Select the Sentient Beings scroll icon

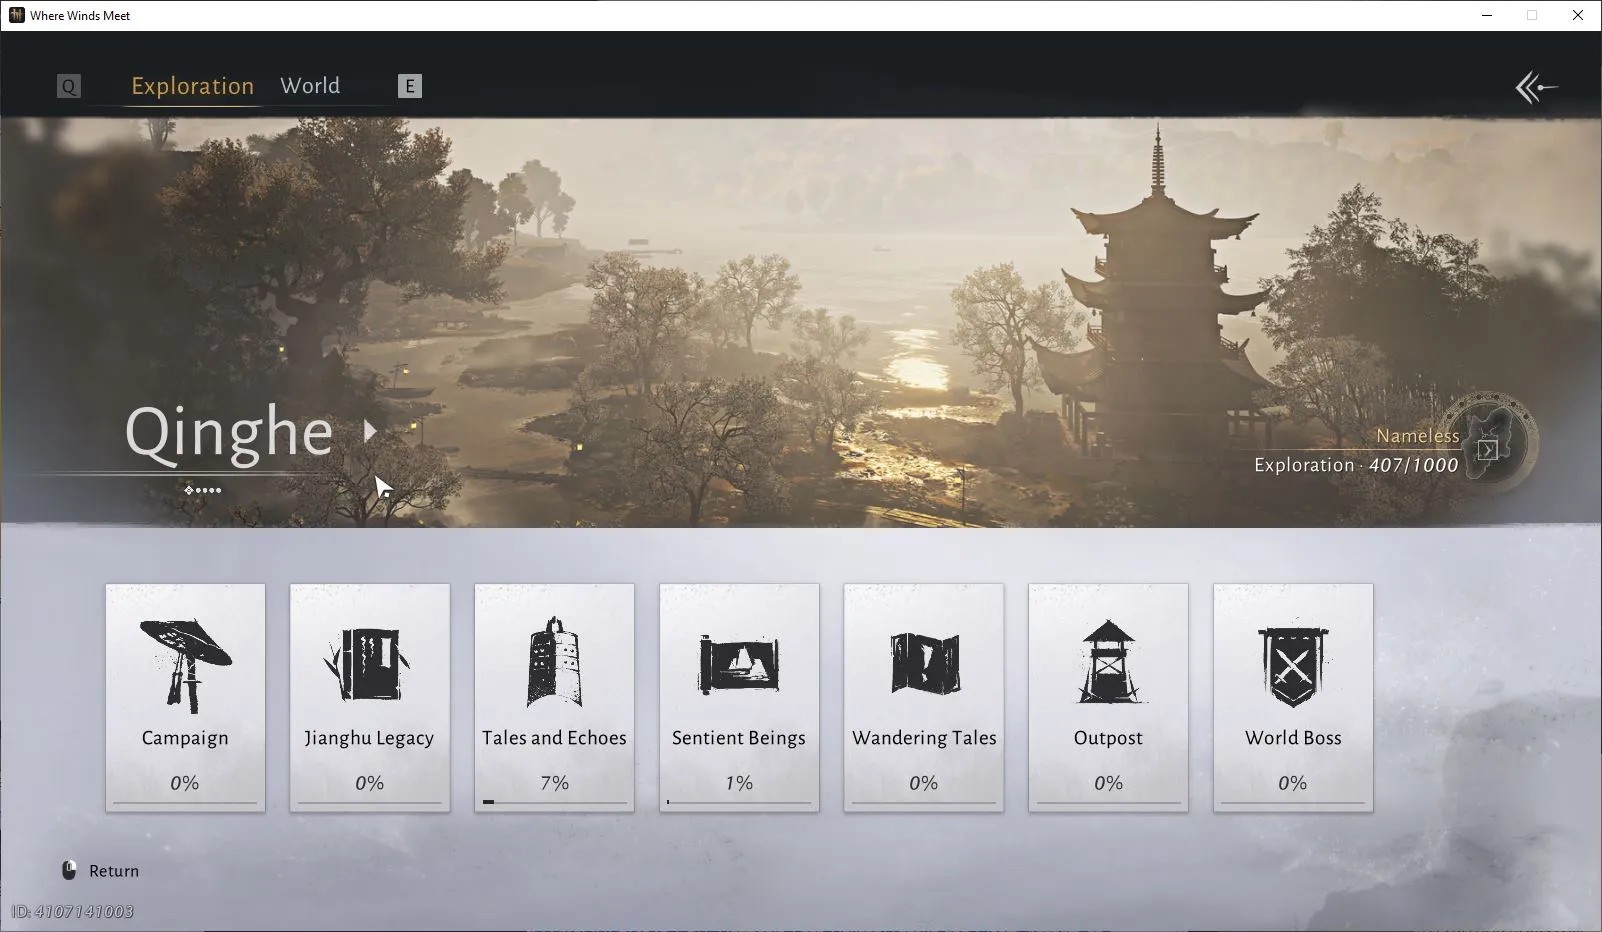739,664
